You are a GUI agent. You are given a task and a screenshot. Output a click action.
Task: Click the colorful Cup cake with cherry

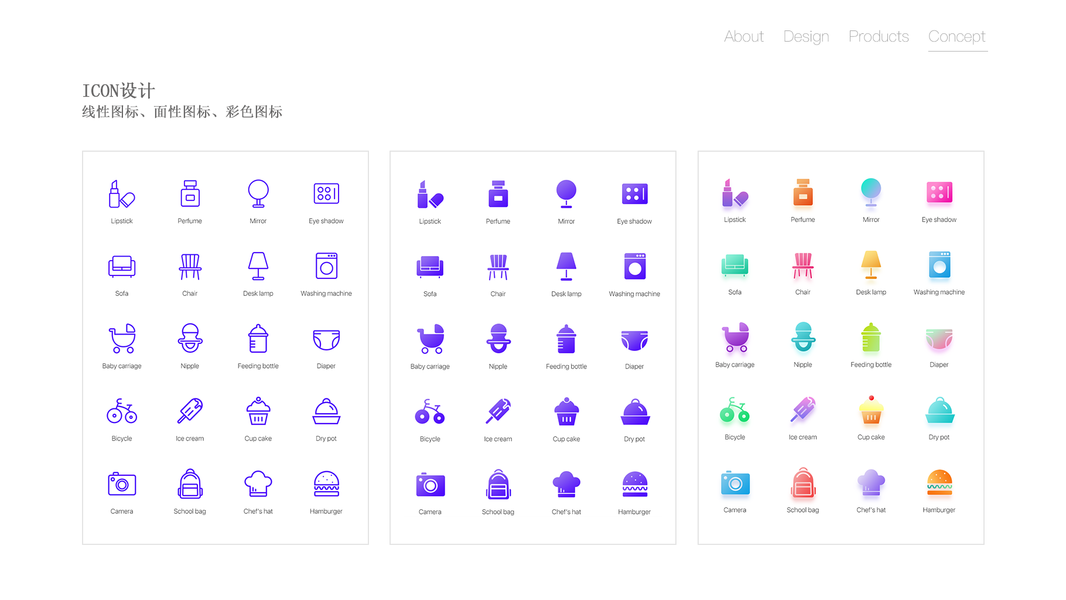pyautogui.click(x=871, y=410)
